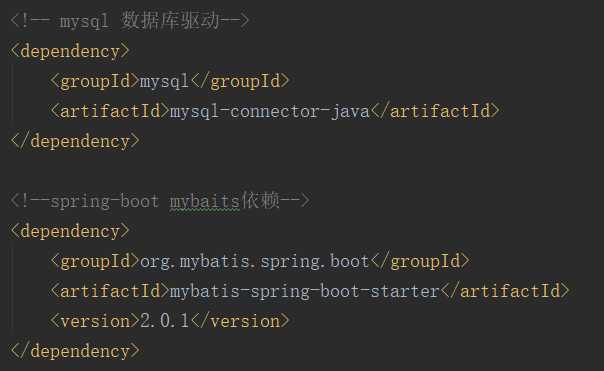Click the empty line between dependencies
The width and height of the screenshot is (604, 371).
302,171
